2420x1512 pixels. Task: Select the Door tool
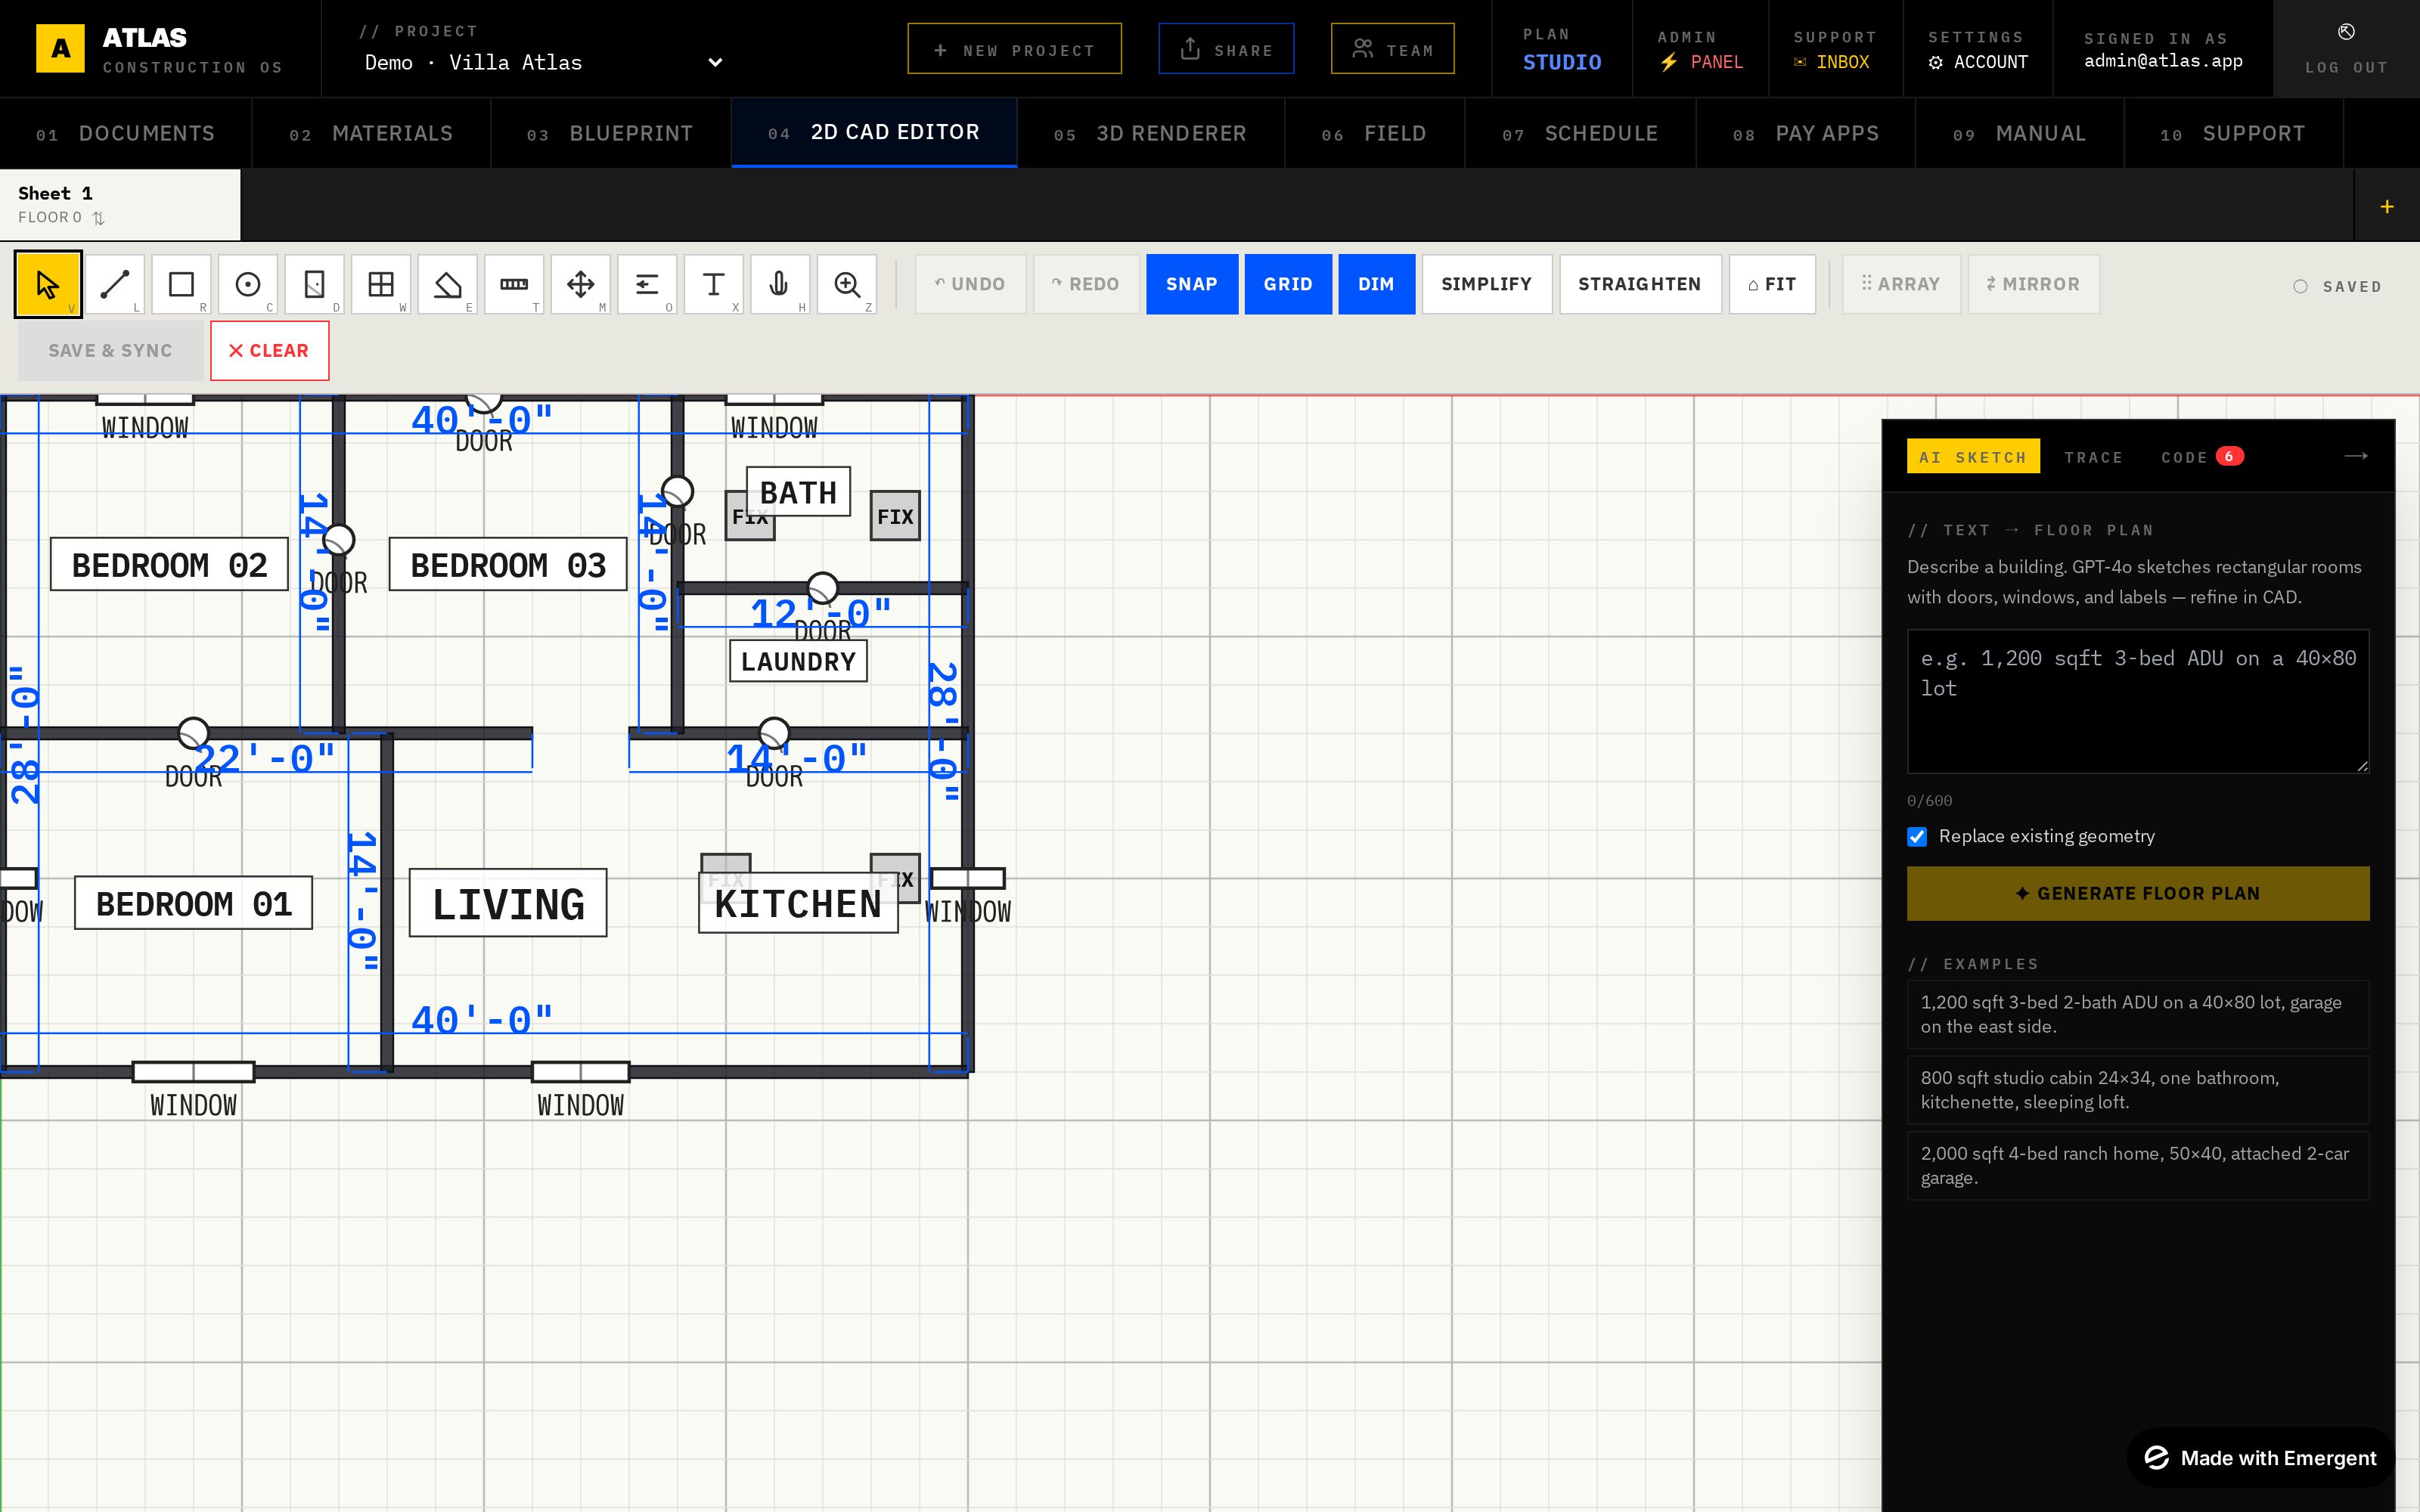click(x=314, y=285)
